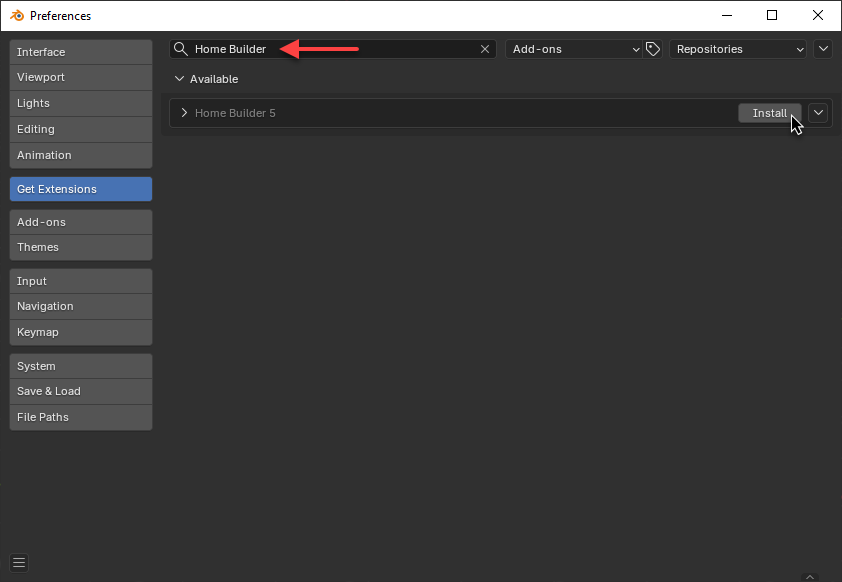Open the Keymap preferences
This screenshot has height=582, width=842.
point(81,332)
